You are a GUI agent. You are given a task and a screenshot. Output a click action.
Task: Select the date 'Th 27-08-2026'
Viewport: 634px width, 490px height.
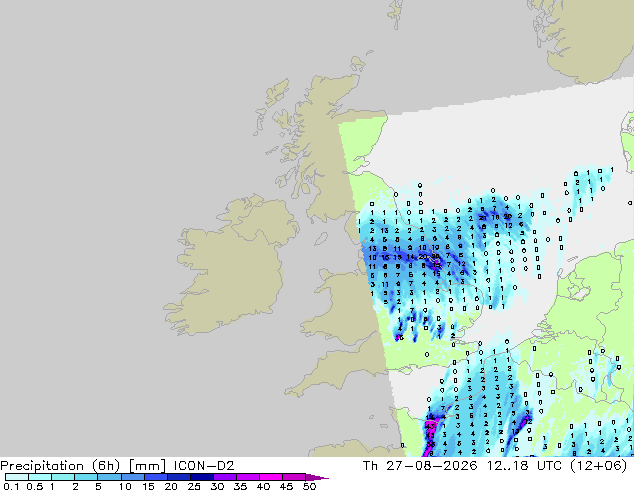420,466
